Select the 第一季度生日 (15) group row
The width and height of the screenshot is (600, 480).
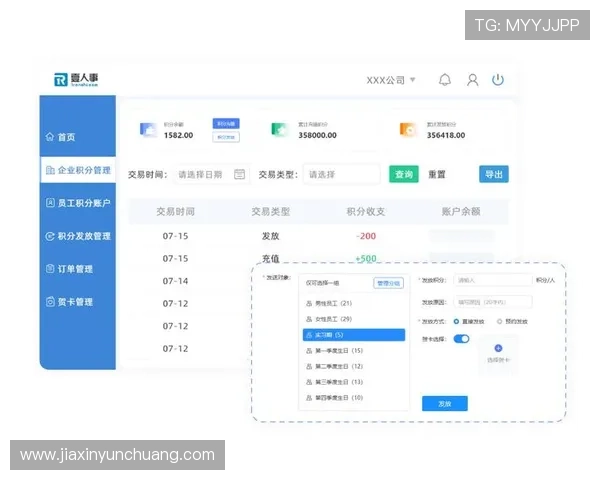(354, 351)
